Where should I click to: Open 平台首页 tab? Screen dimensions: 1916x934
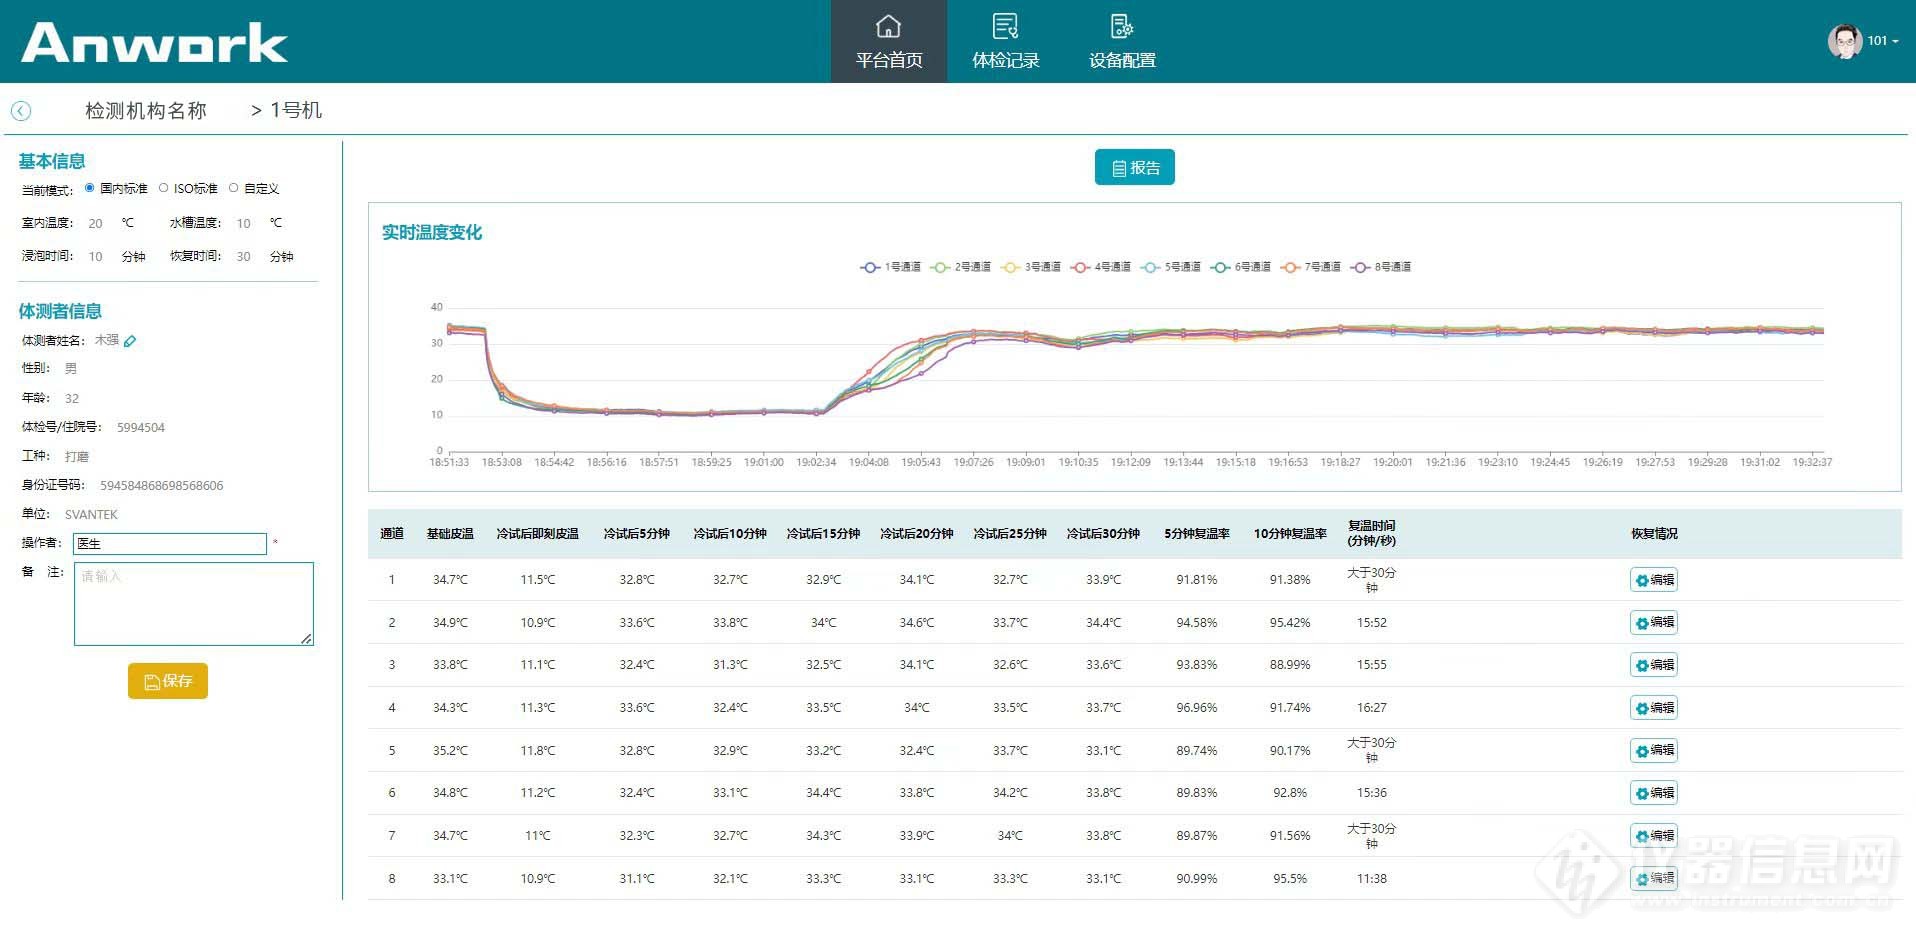[889, 41]
